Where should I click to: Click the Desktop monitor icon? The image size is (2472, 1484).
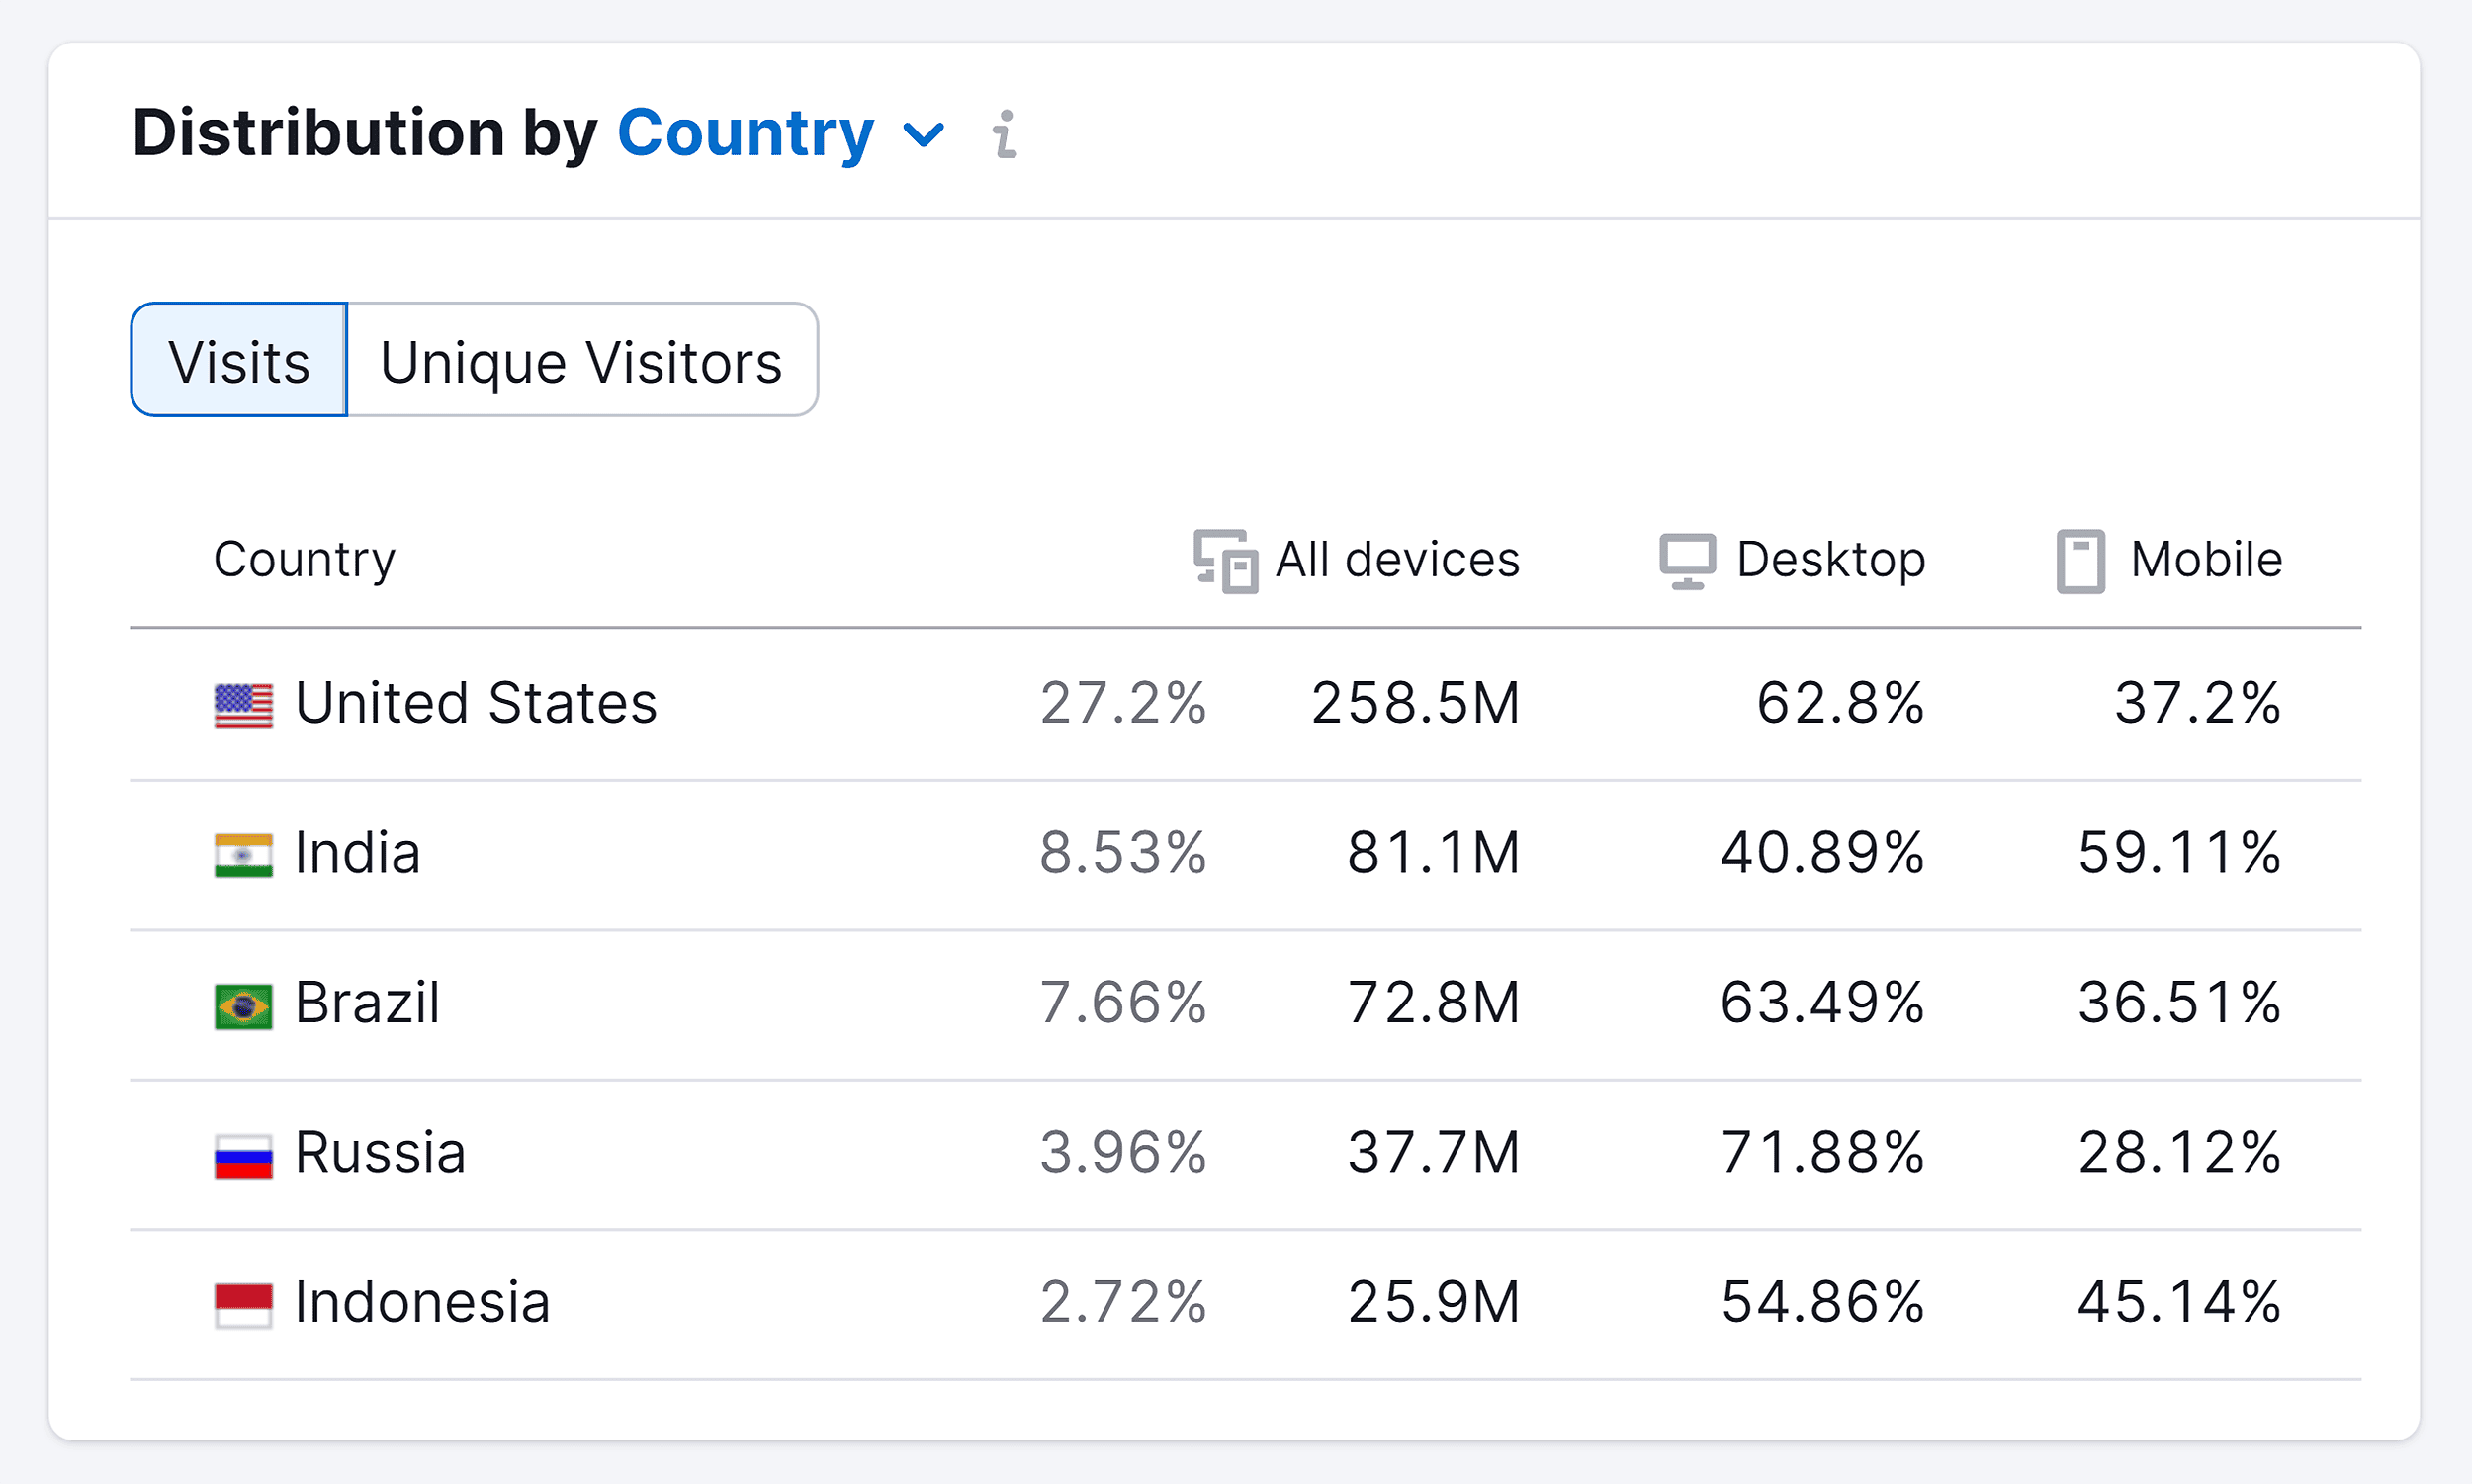pyautogui.click(x=1687, y=561)
